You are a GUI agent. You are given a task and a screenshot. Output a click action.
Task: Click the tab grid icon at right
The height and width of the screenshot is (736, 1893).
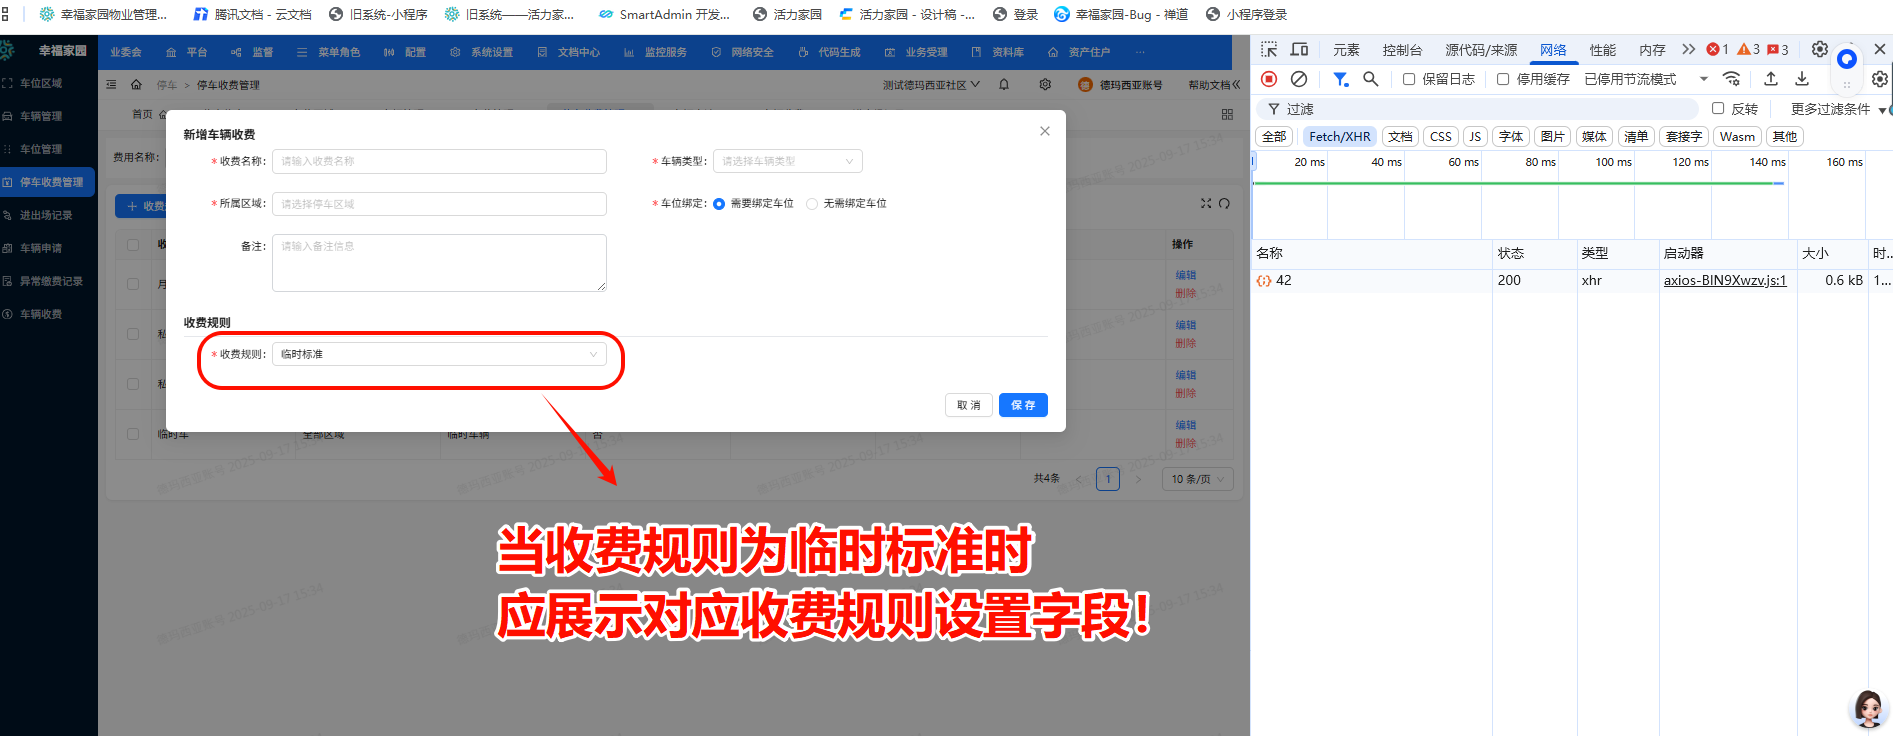click(1227, 114)
